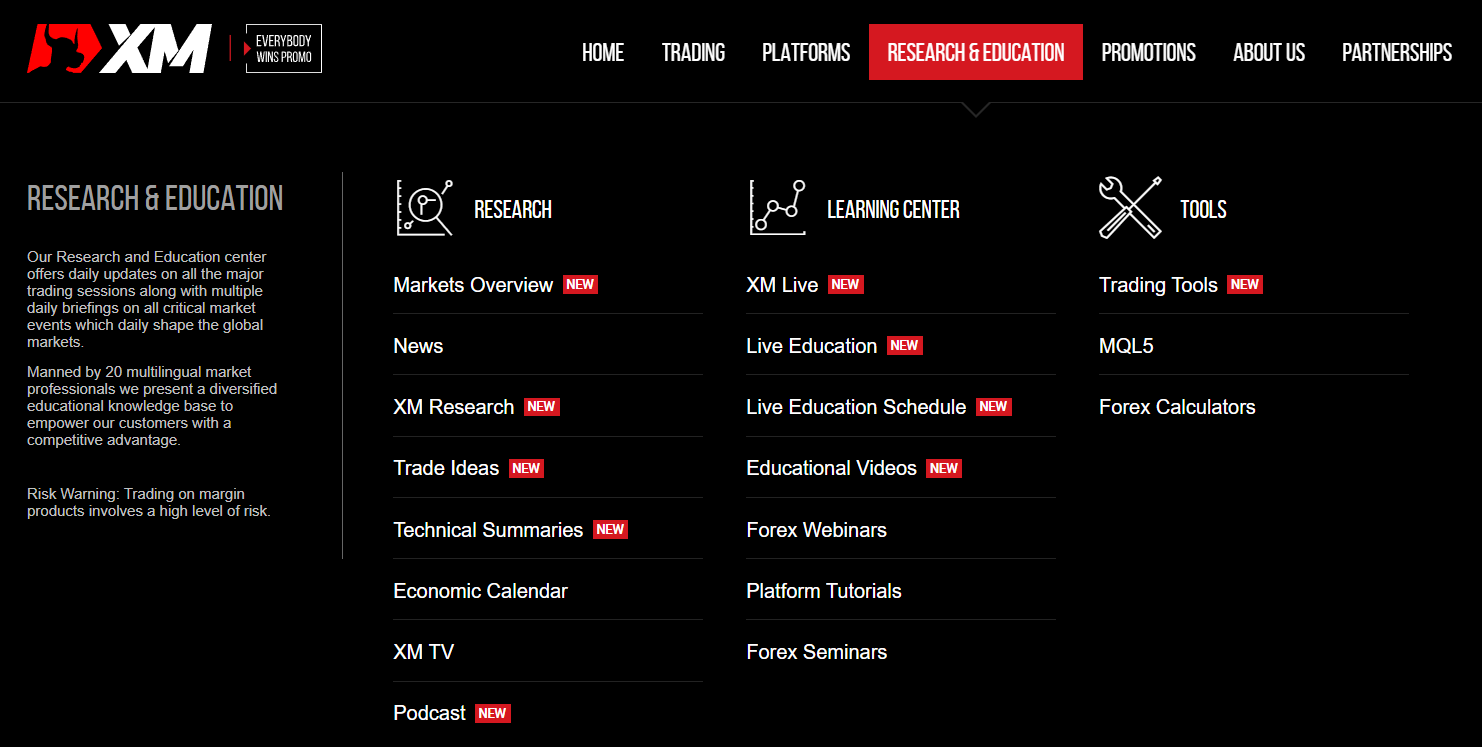Open Educational Videos
This screenshot has width=1482, height=747.
[x=831, y=468]
